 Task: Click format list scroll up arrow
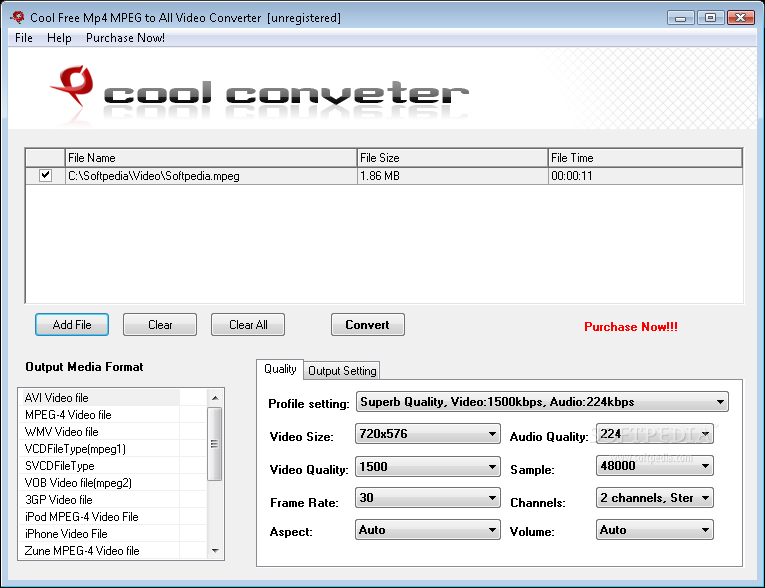215,398
